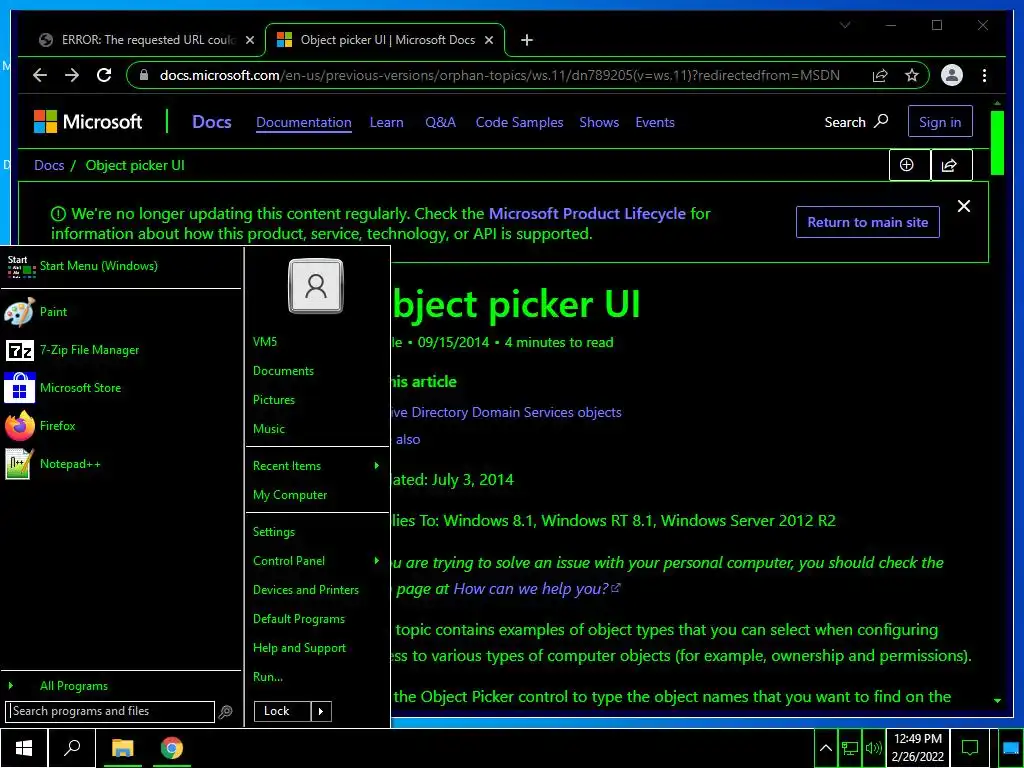Click the Sign in button

940,121
